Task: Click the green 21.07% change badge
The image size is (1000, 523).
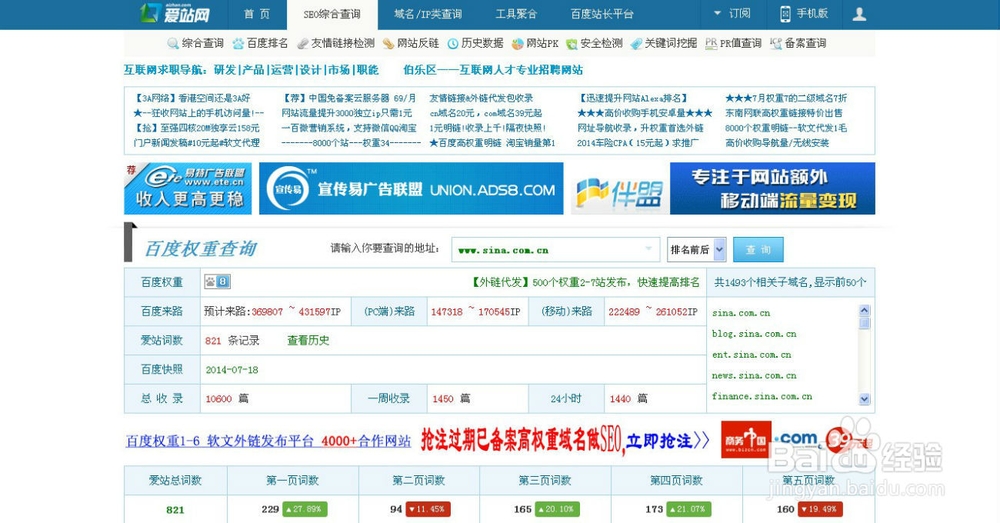Action: coord(689,509)
